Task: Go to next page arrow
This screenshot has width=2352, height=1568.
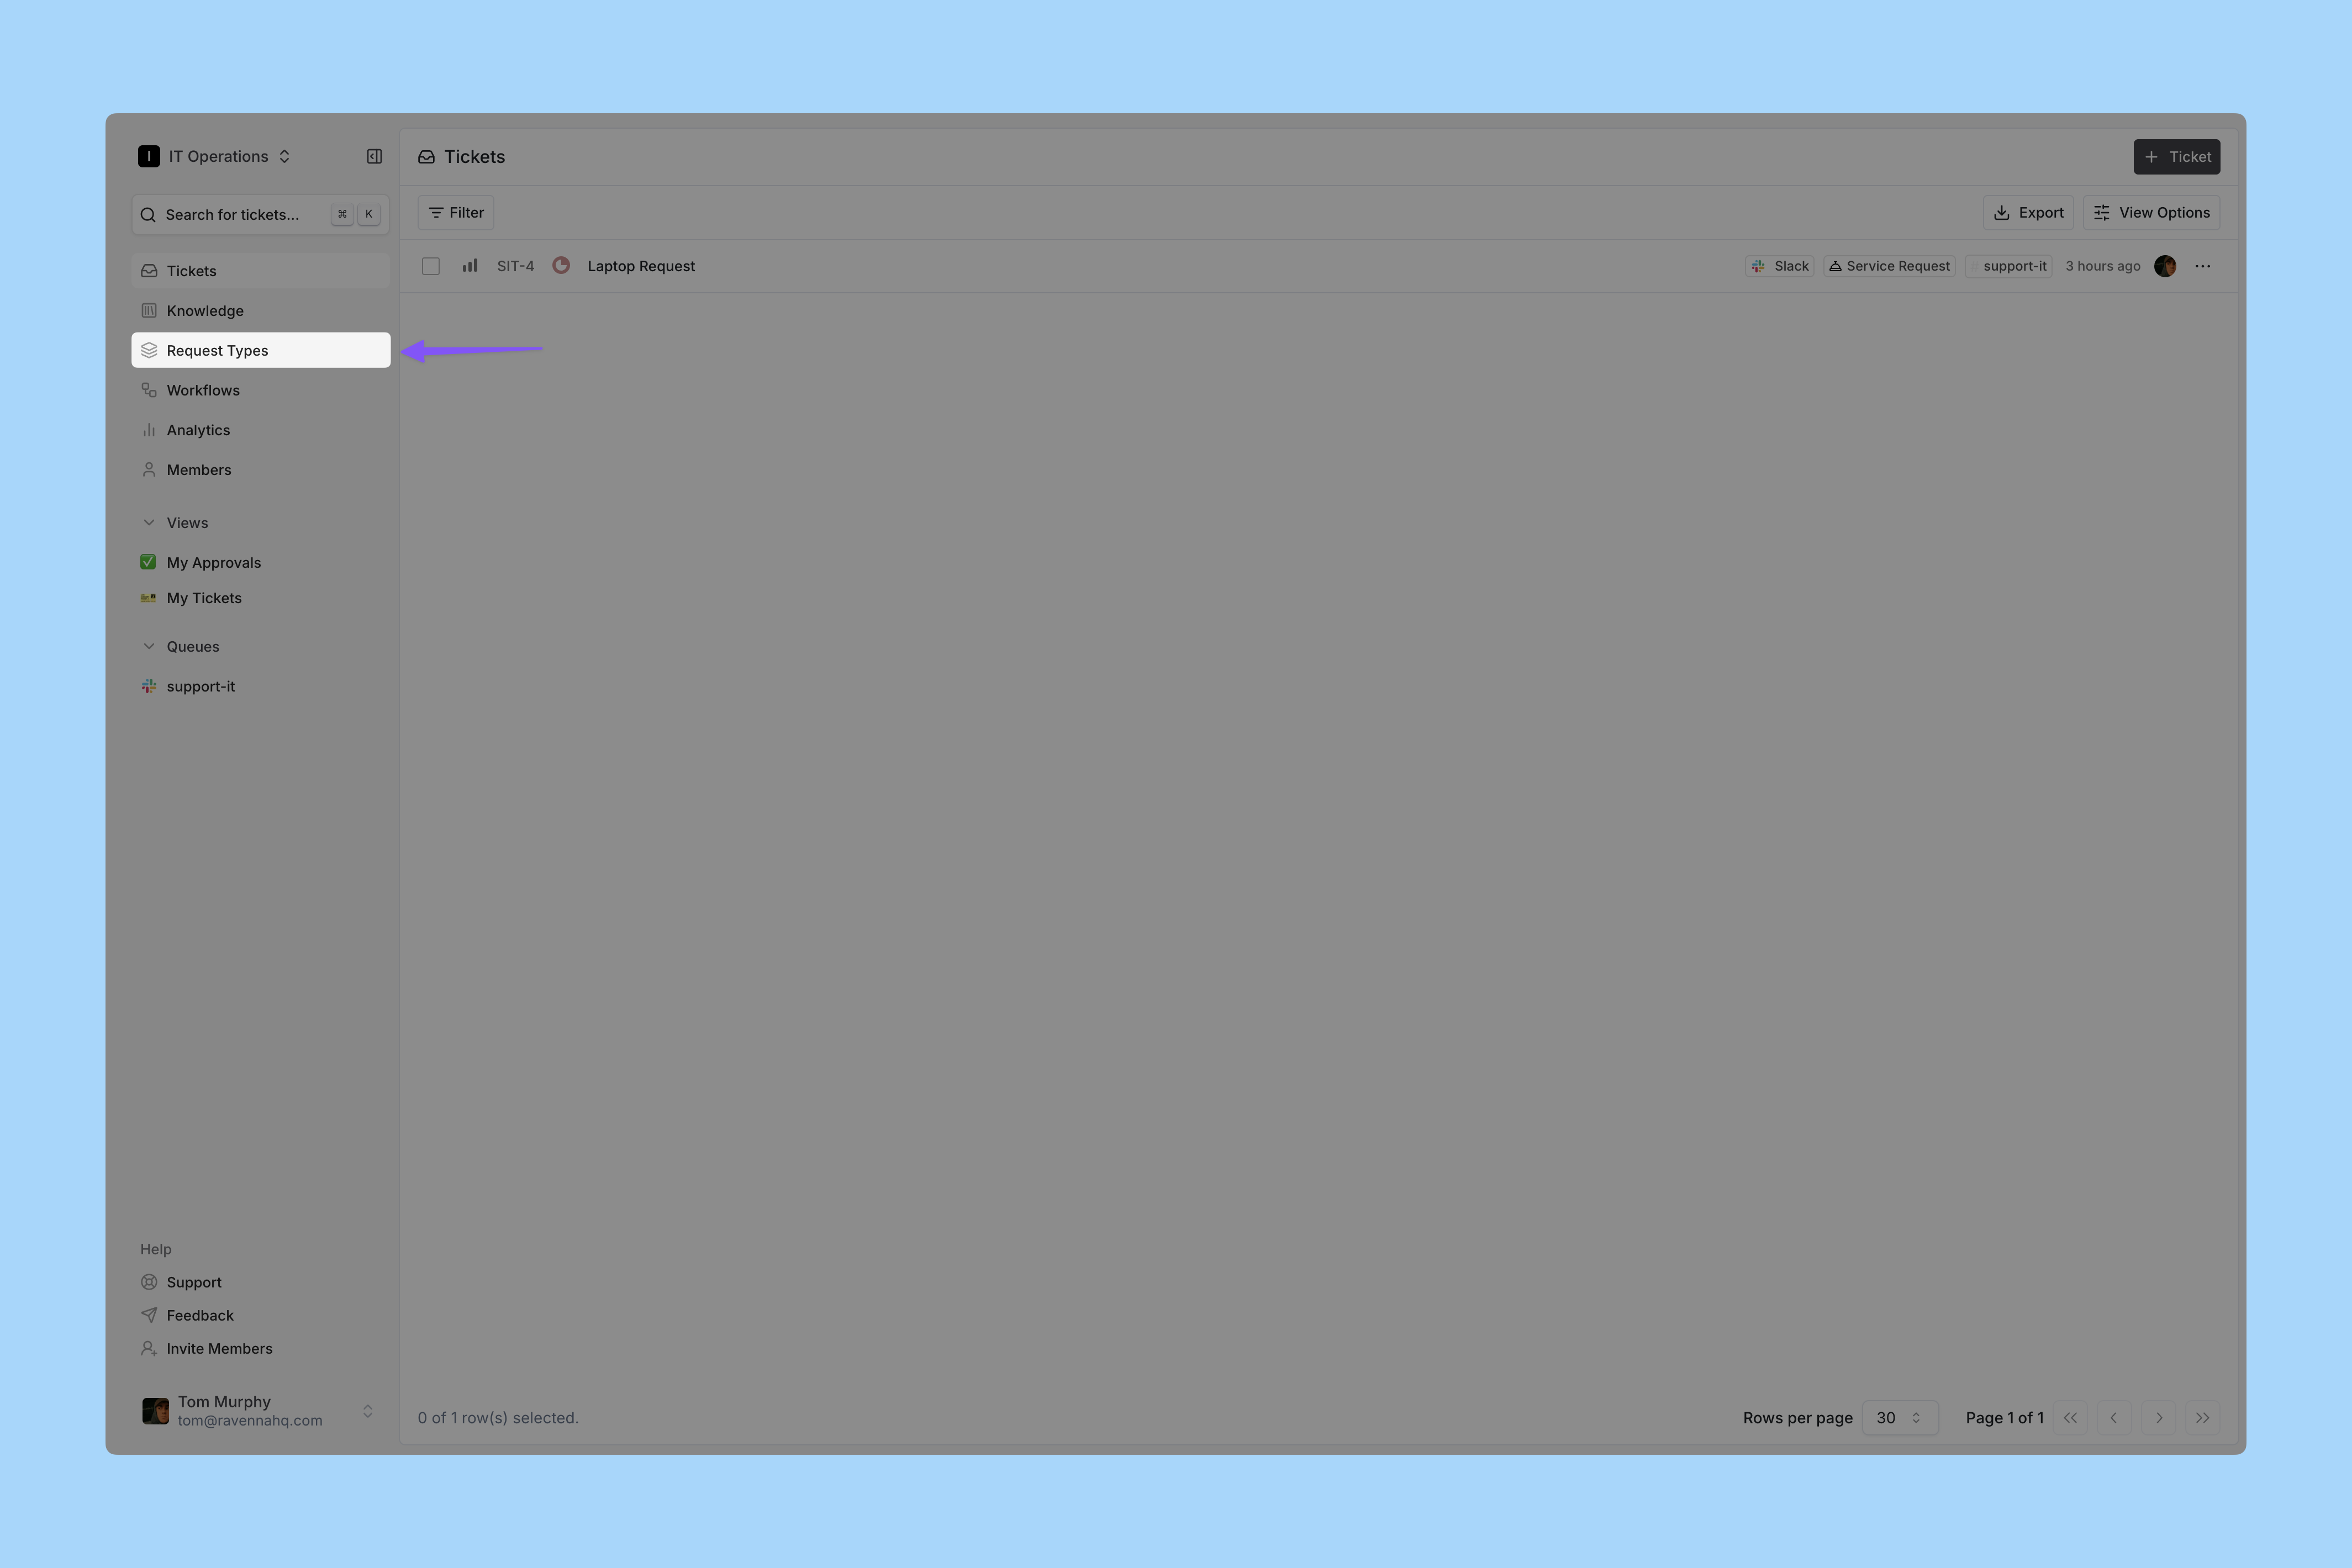Action: pyautogui.click(x=2158, y=1418)
